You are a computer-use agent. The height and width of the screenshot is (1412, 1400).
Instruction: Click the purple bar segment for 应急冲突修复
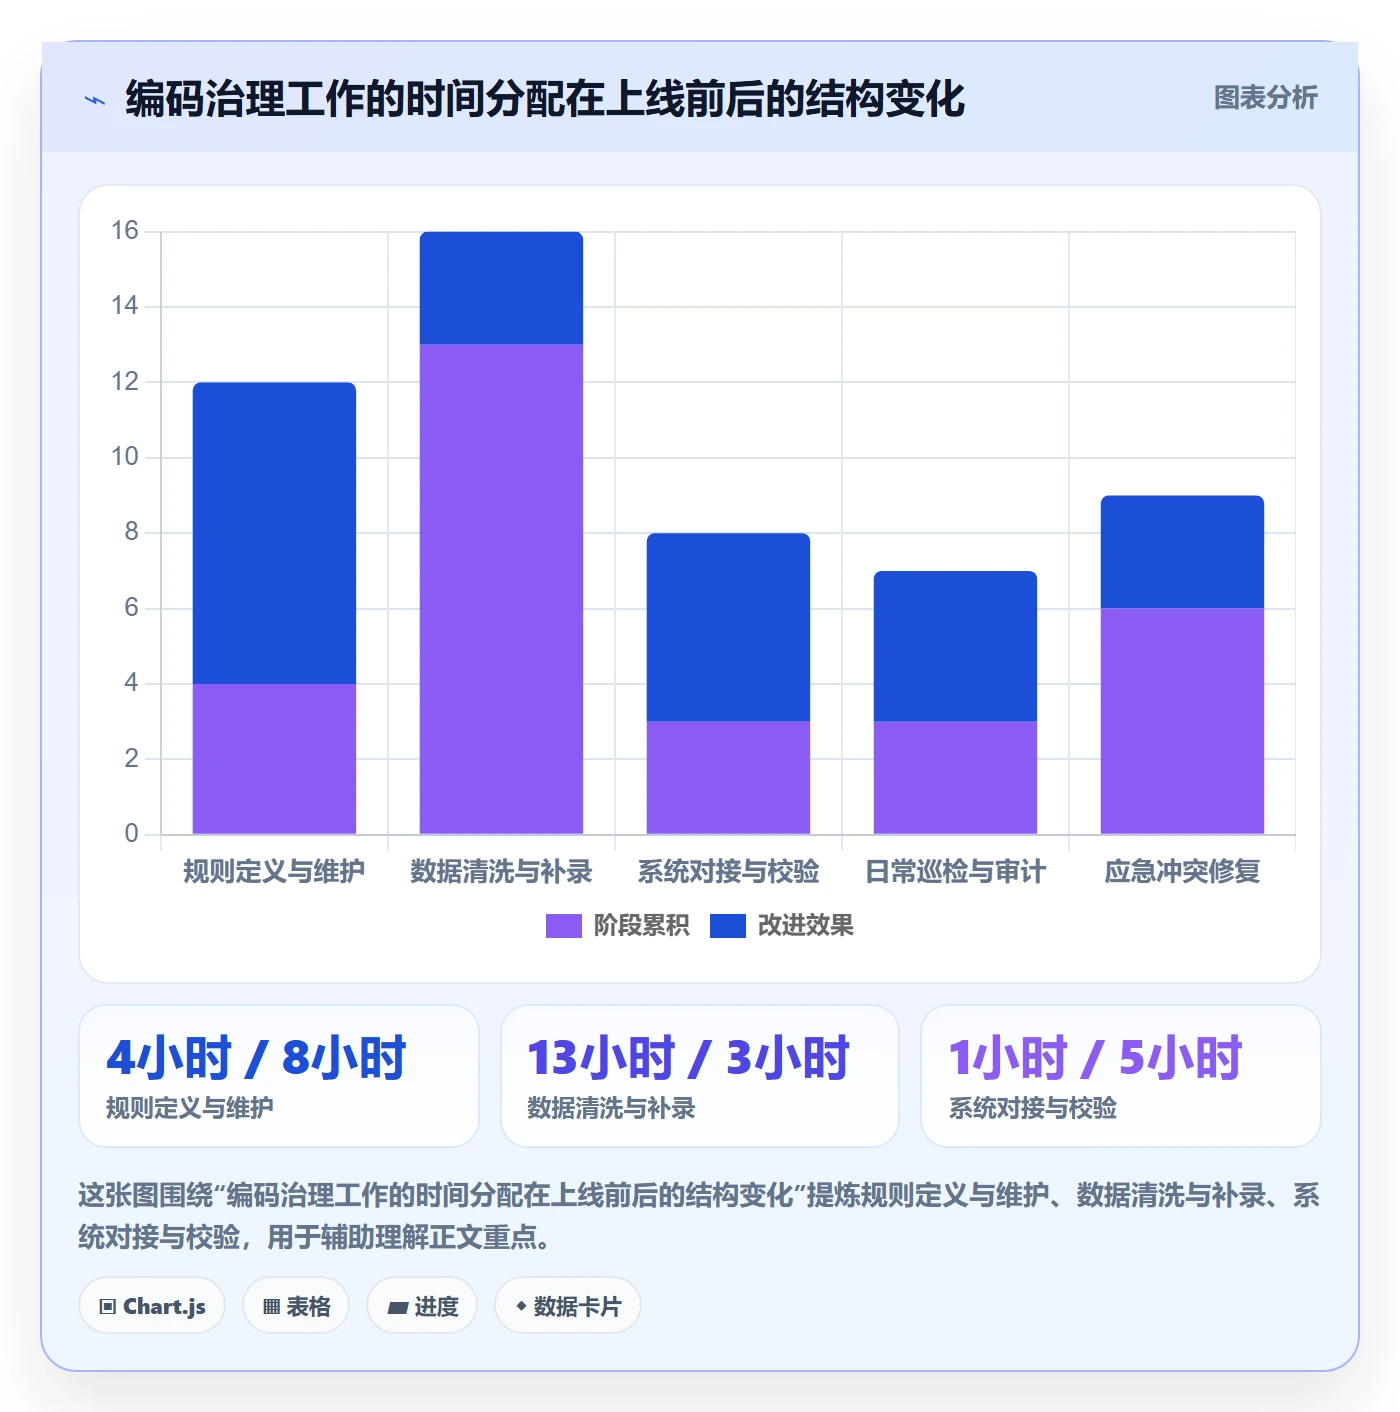click(x=1182, y=721)
